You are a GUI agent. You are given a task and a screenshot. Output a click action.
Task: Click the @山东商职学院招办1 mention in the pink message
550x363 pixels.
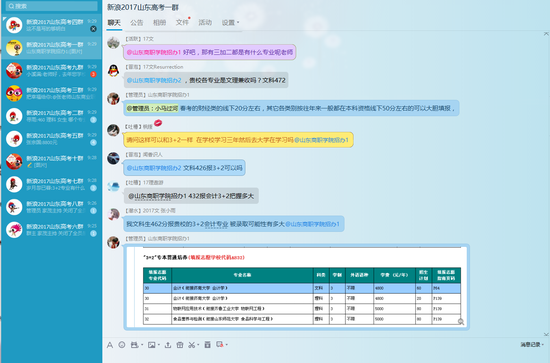(x=154, y=52)
